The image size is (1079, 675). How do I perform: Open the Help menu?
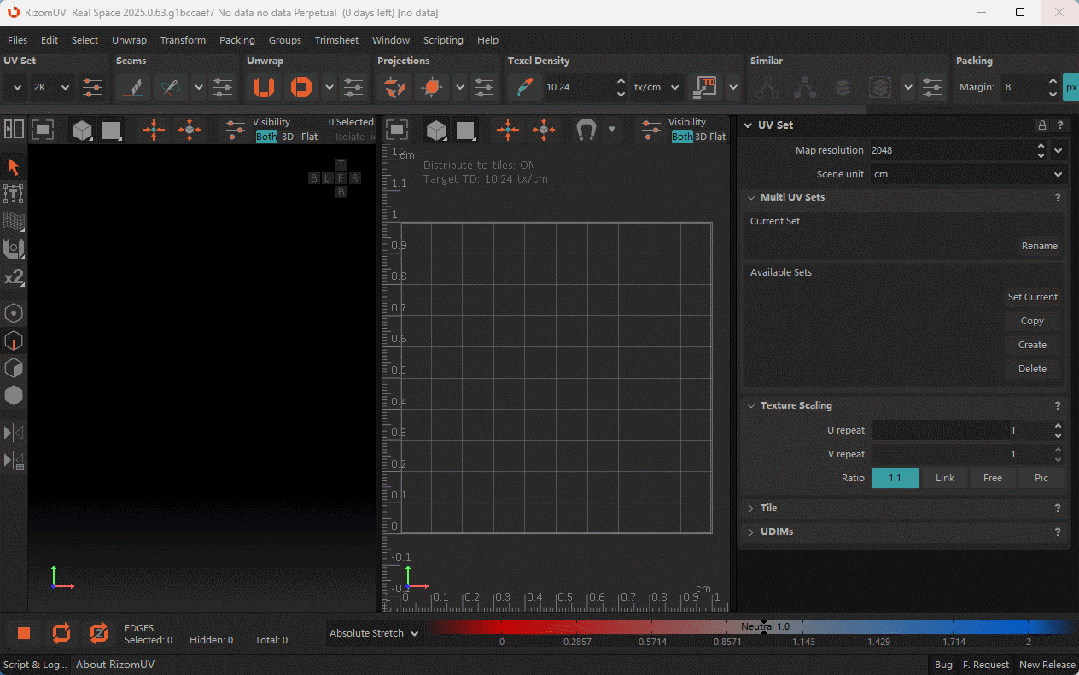(488, 41)
